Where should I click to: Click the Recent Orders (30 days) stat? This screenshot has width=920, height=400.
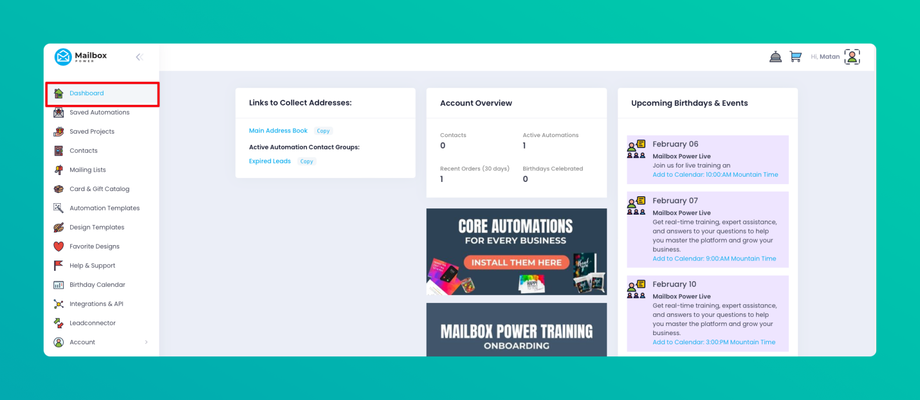click(475, 174)
